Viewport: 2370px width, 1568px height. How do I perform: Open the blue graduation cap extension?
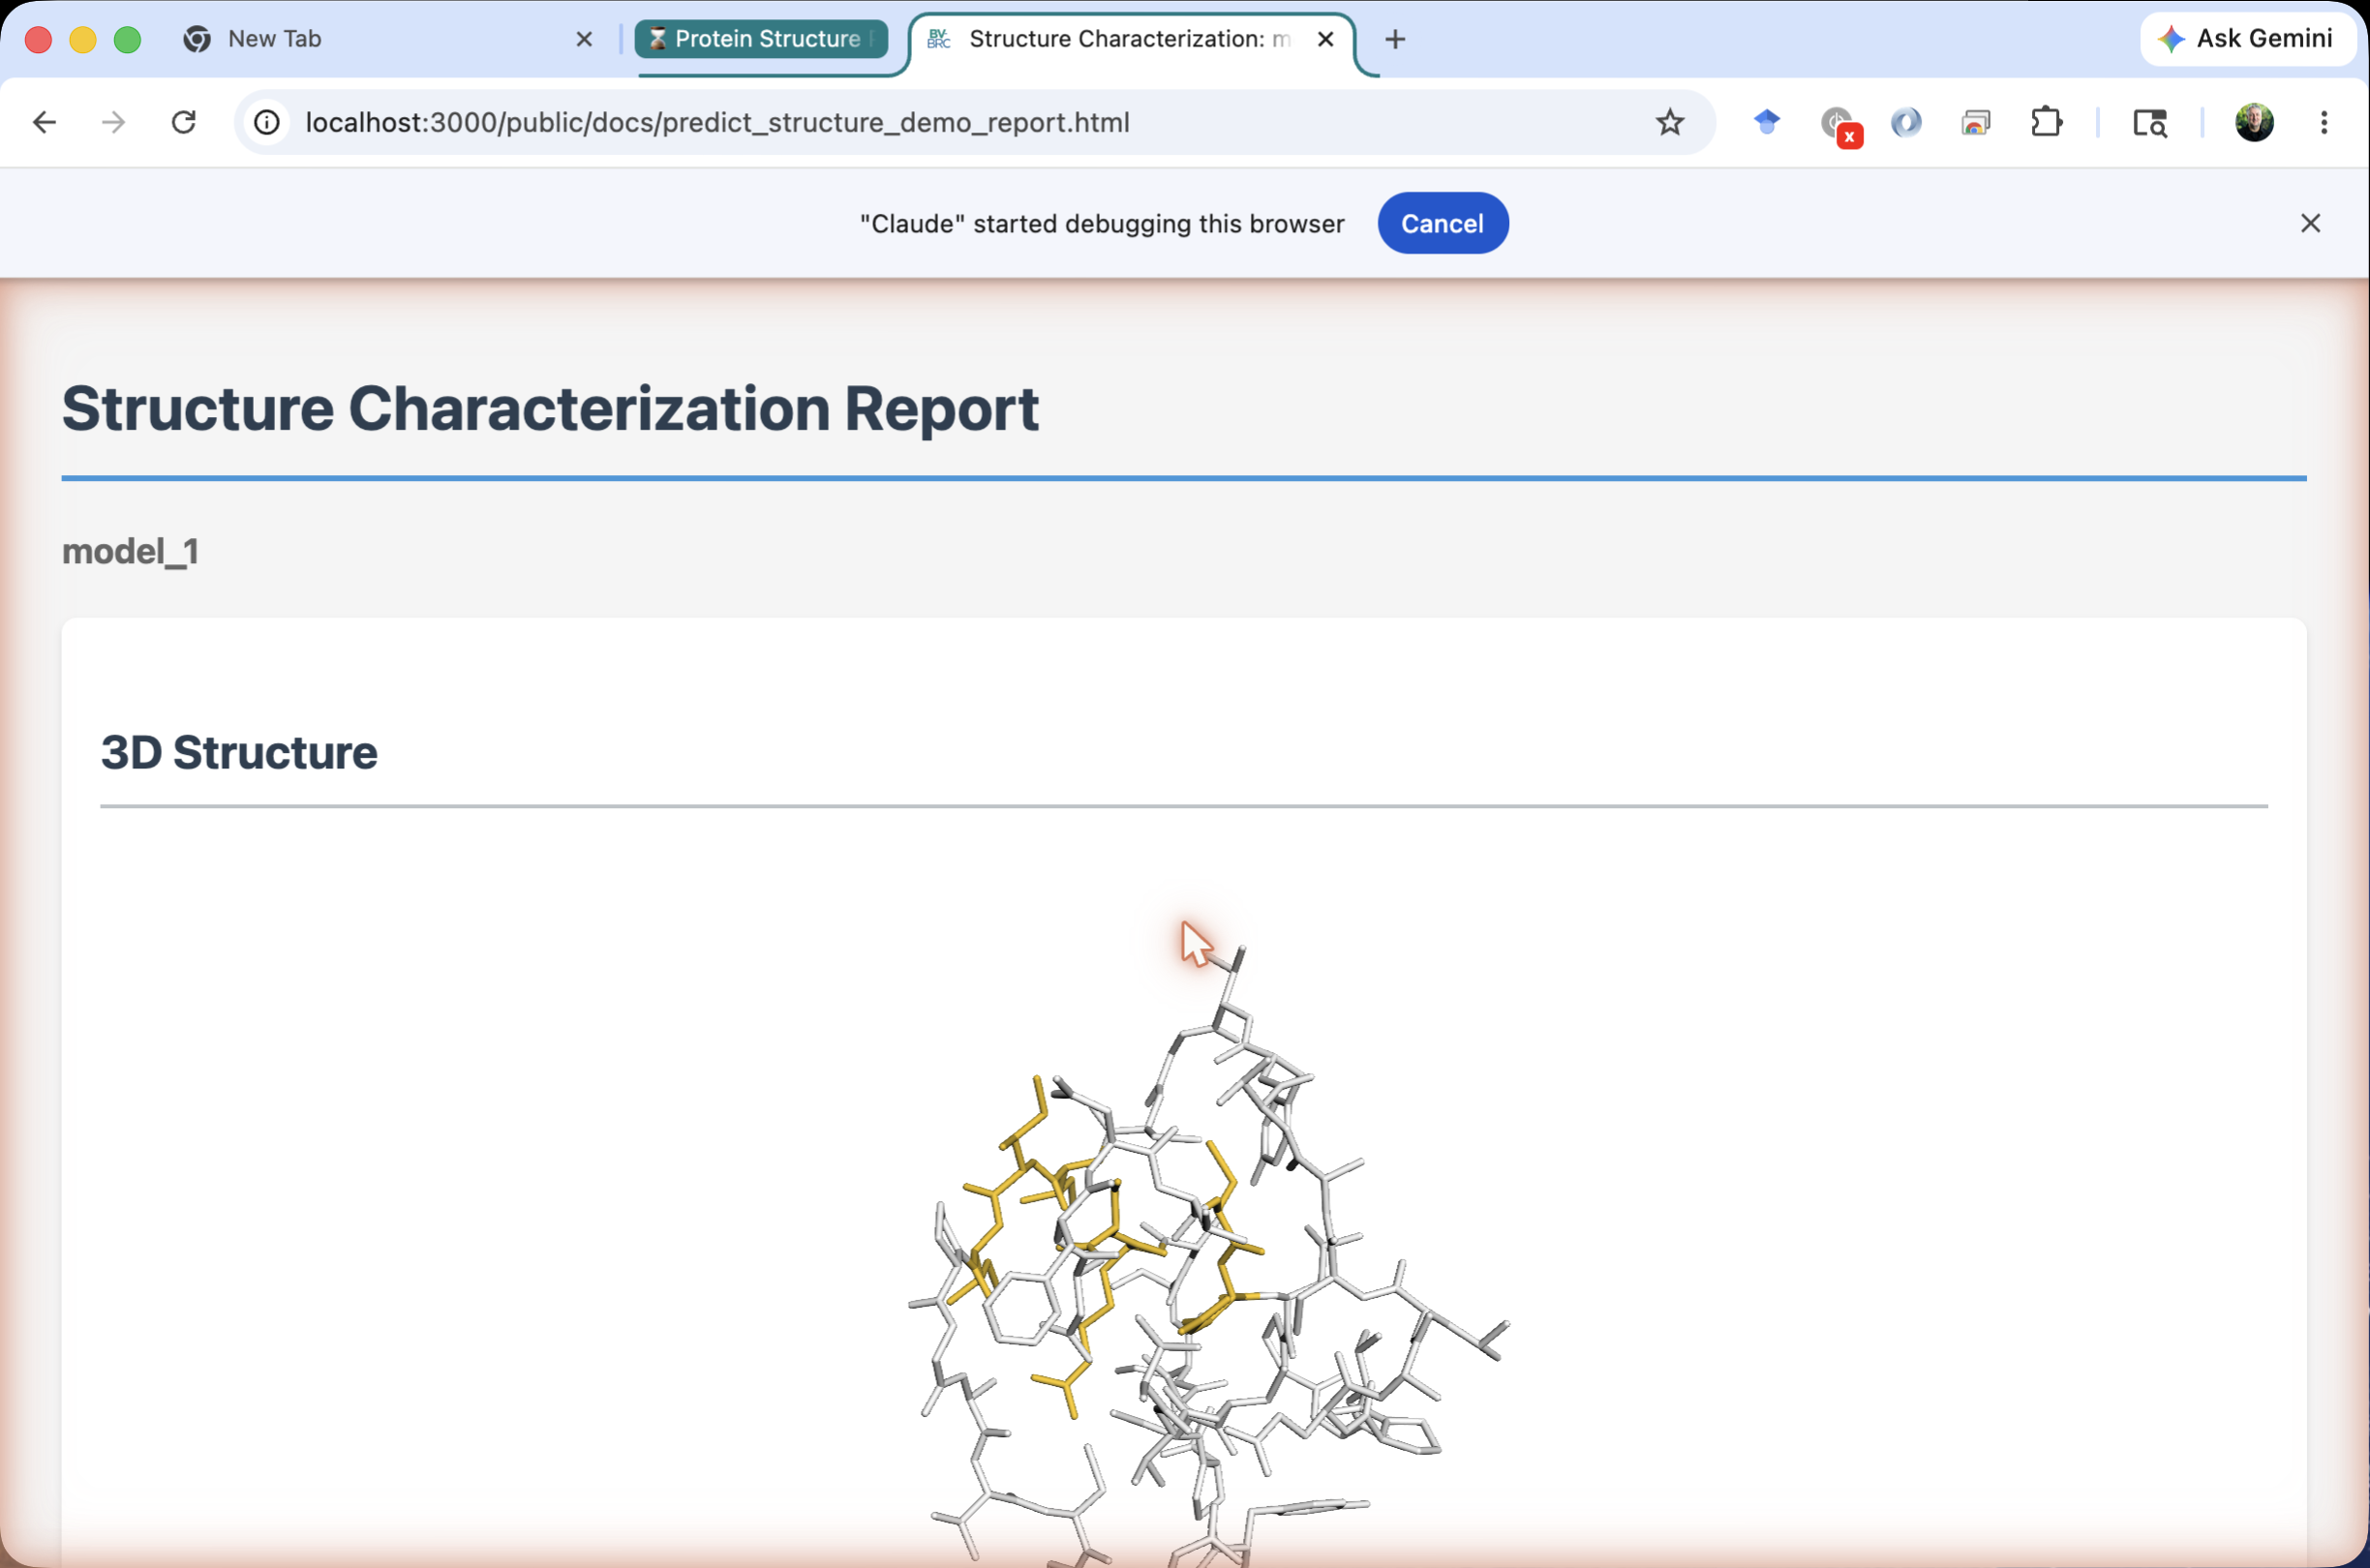pyautogui.click(x=1767, y=122)
